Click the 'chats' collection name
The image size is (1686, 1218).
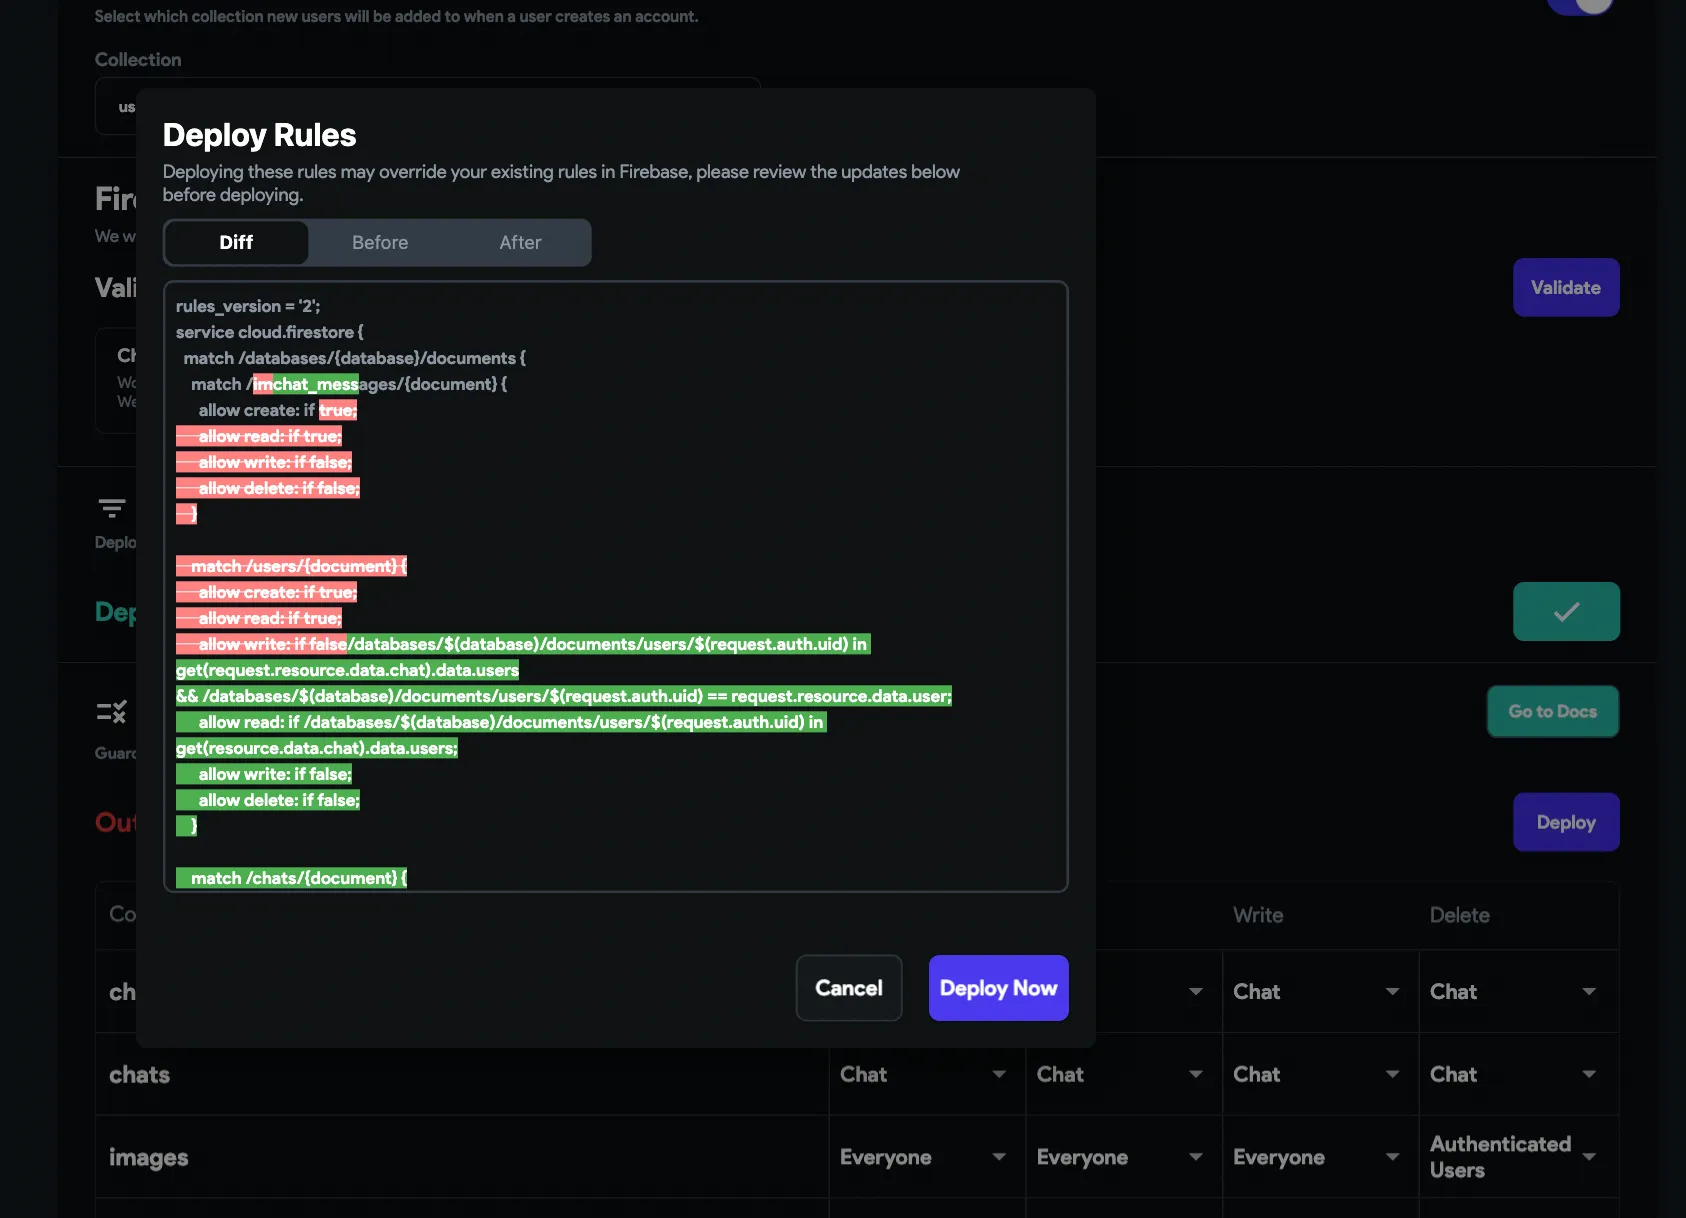coord(139,1075)
